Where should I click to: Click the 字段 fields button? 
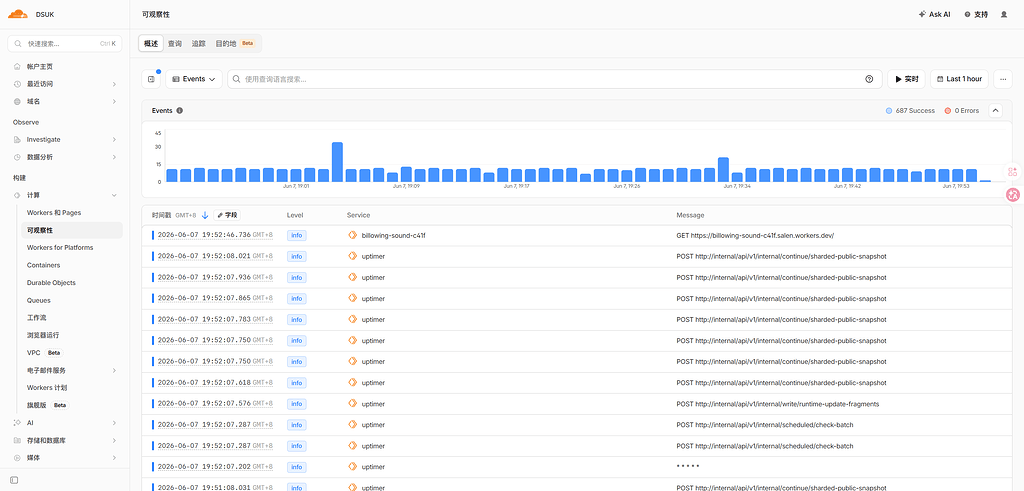pos(228,215)
